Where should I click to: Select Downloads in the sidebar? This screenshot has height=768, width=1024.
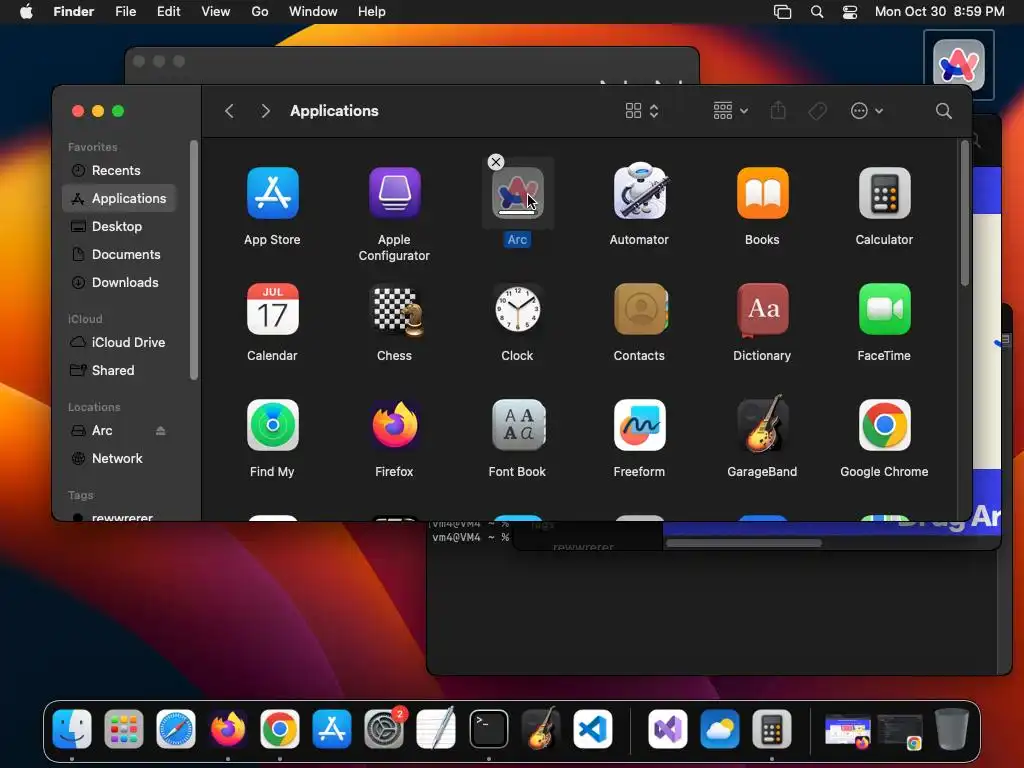(119, 283)
